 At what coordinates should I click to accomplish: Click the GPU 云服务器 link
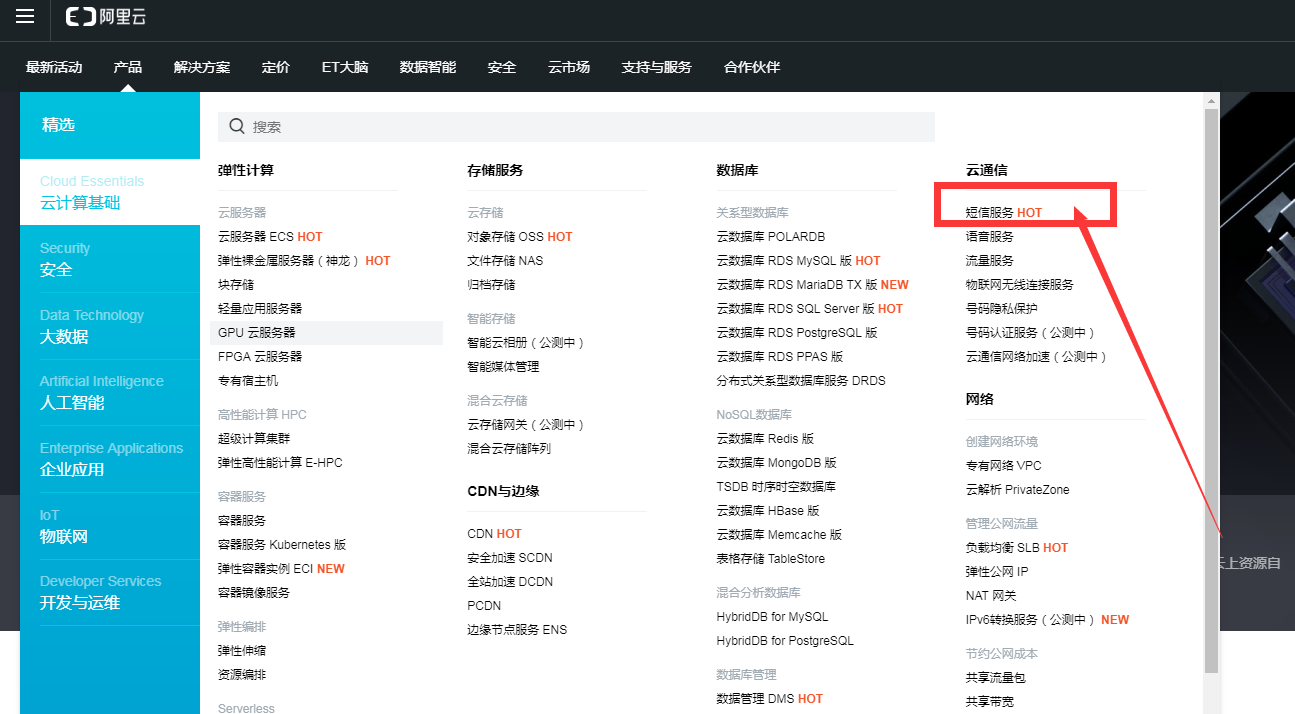pyautogui.click(x=257, y=333)
